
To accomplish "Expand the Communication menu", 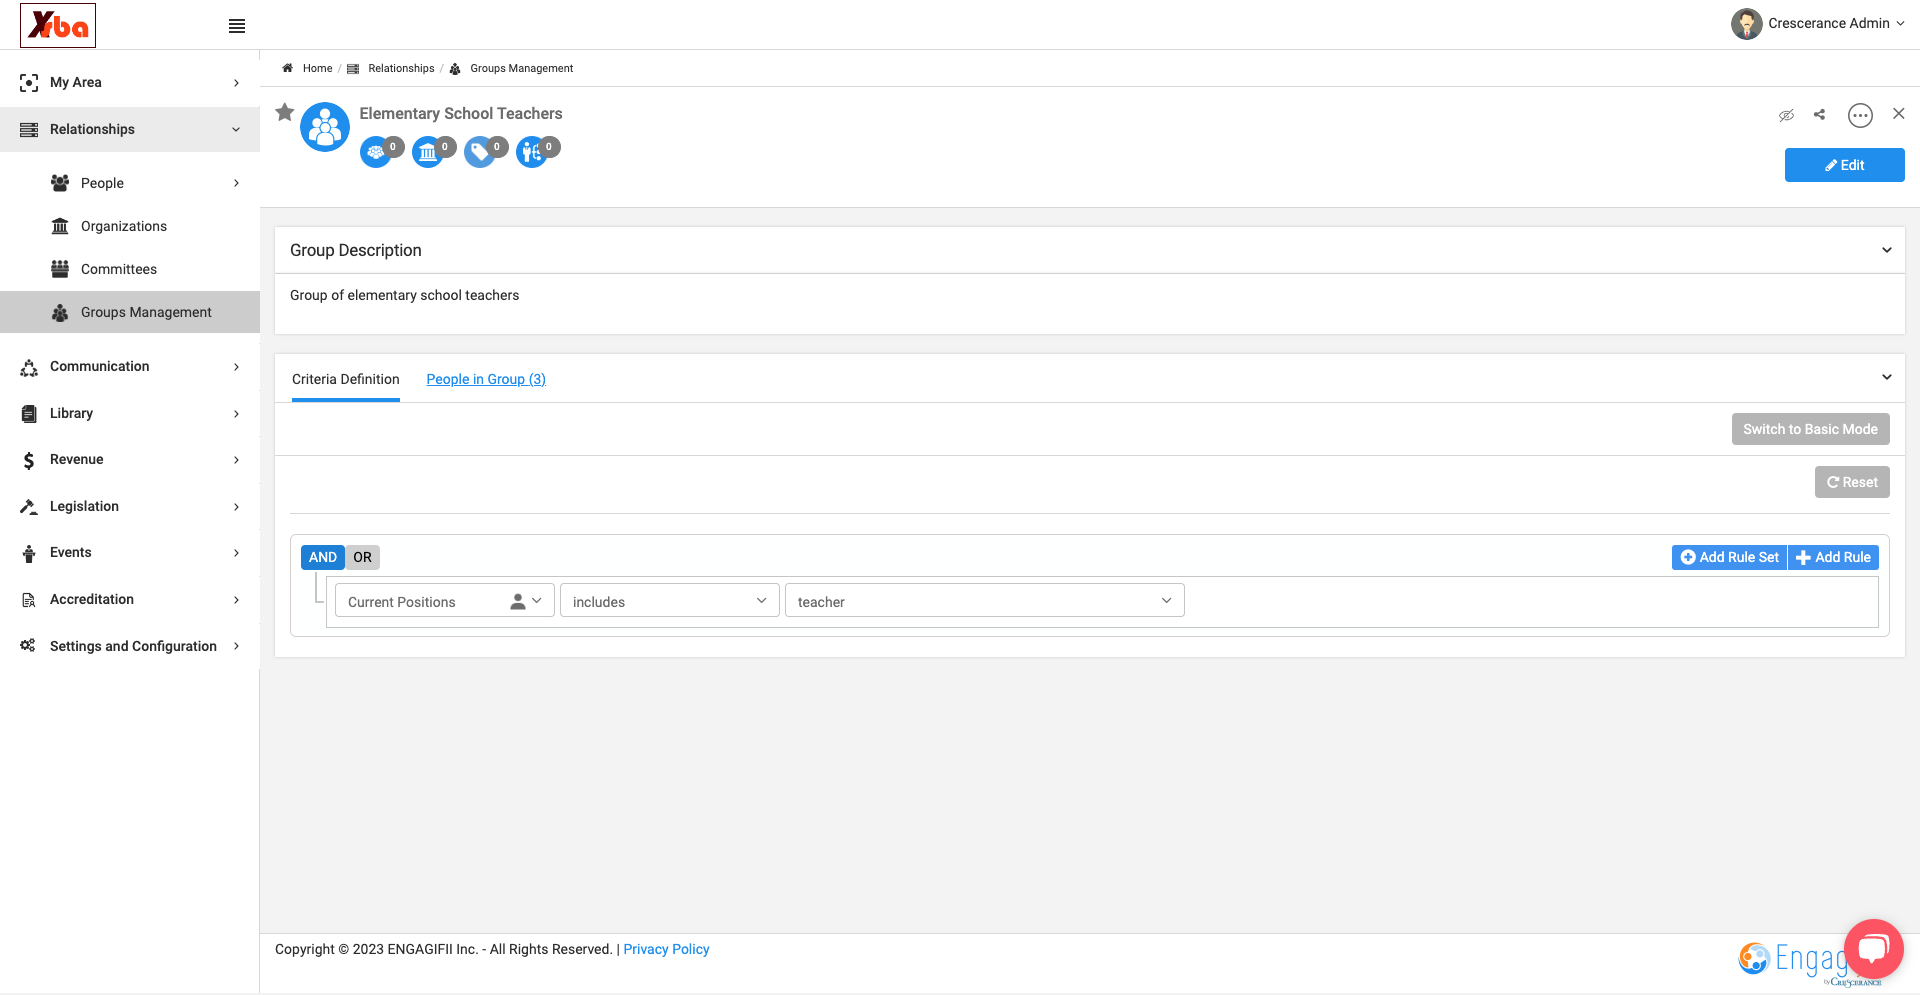I will pos(130,366).
